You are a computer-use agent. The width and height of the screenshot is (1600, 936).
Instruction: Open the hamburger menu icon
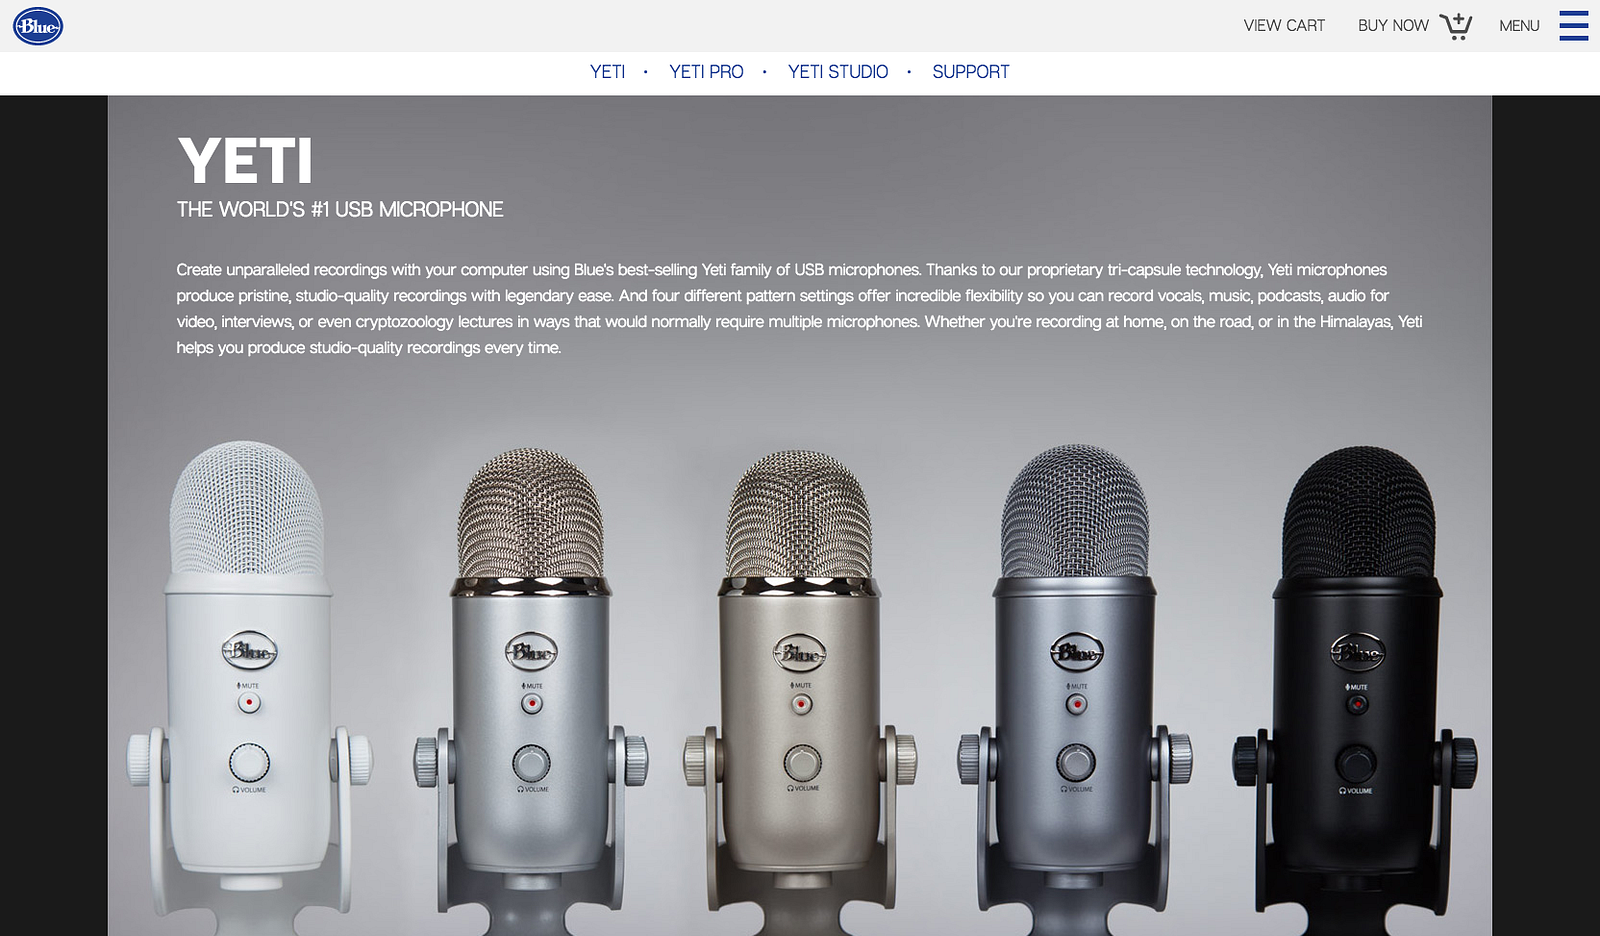(1573, 26)
